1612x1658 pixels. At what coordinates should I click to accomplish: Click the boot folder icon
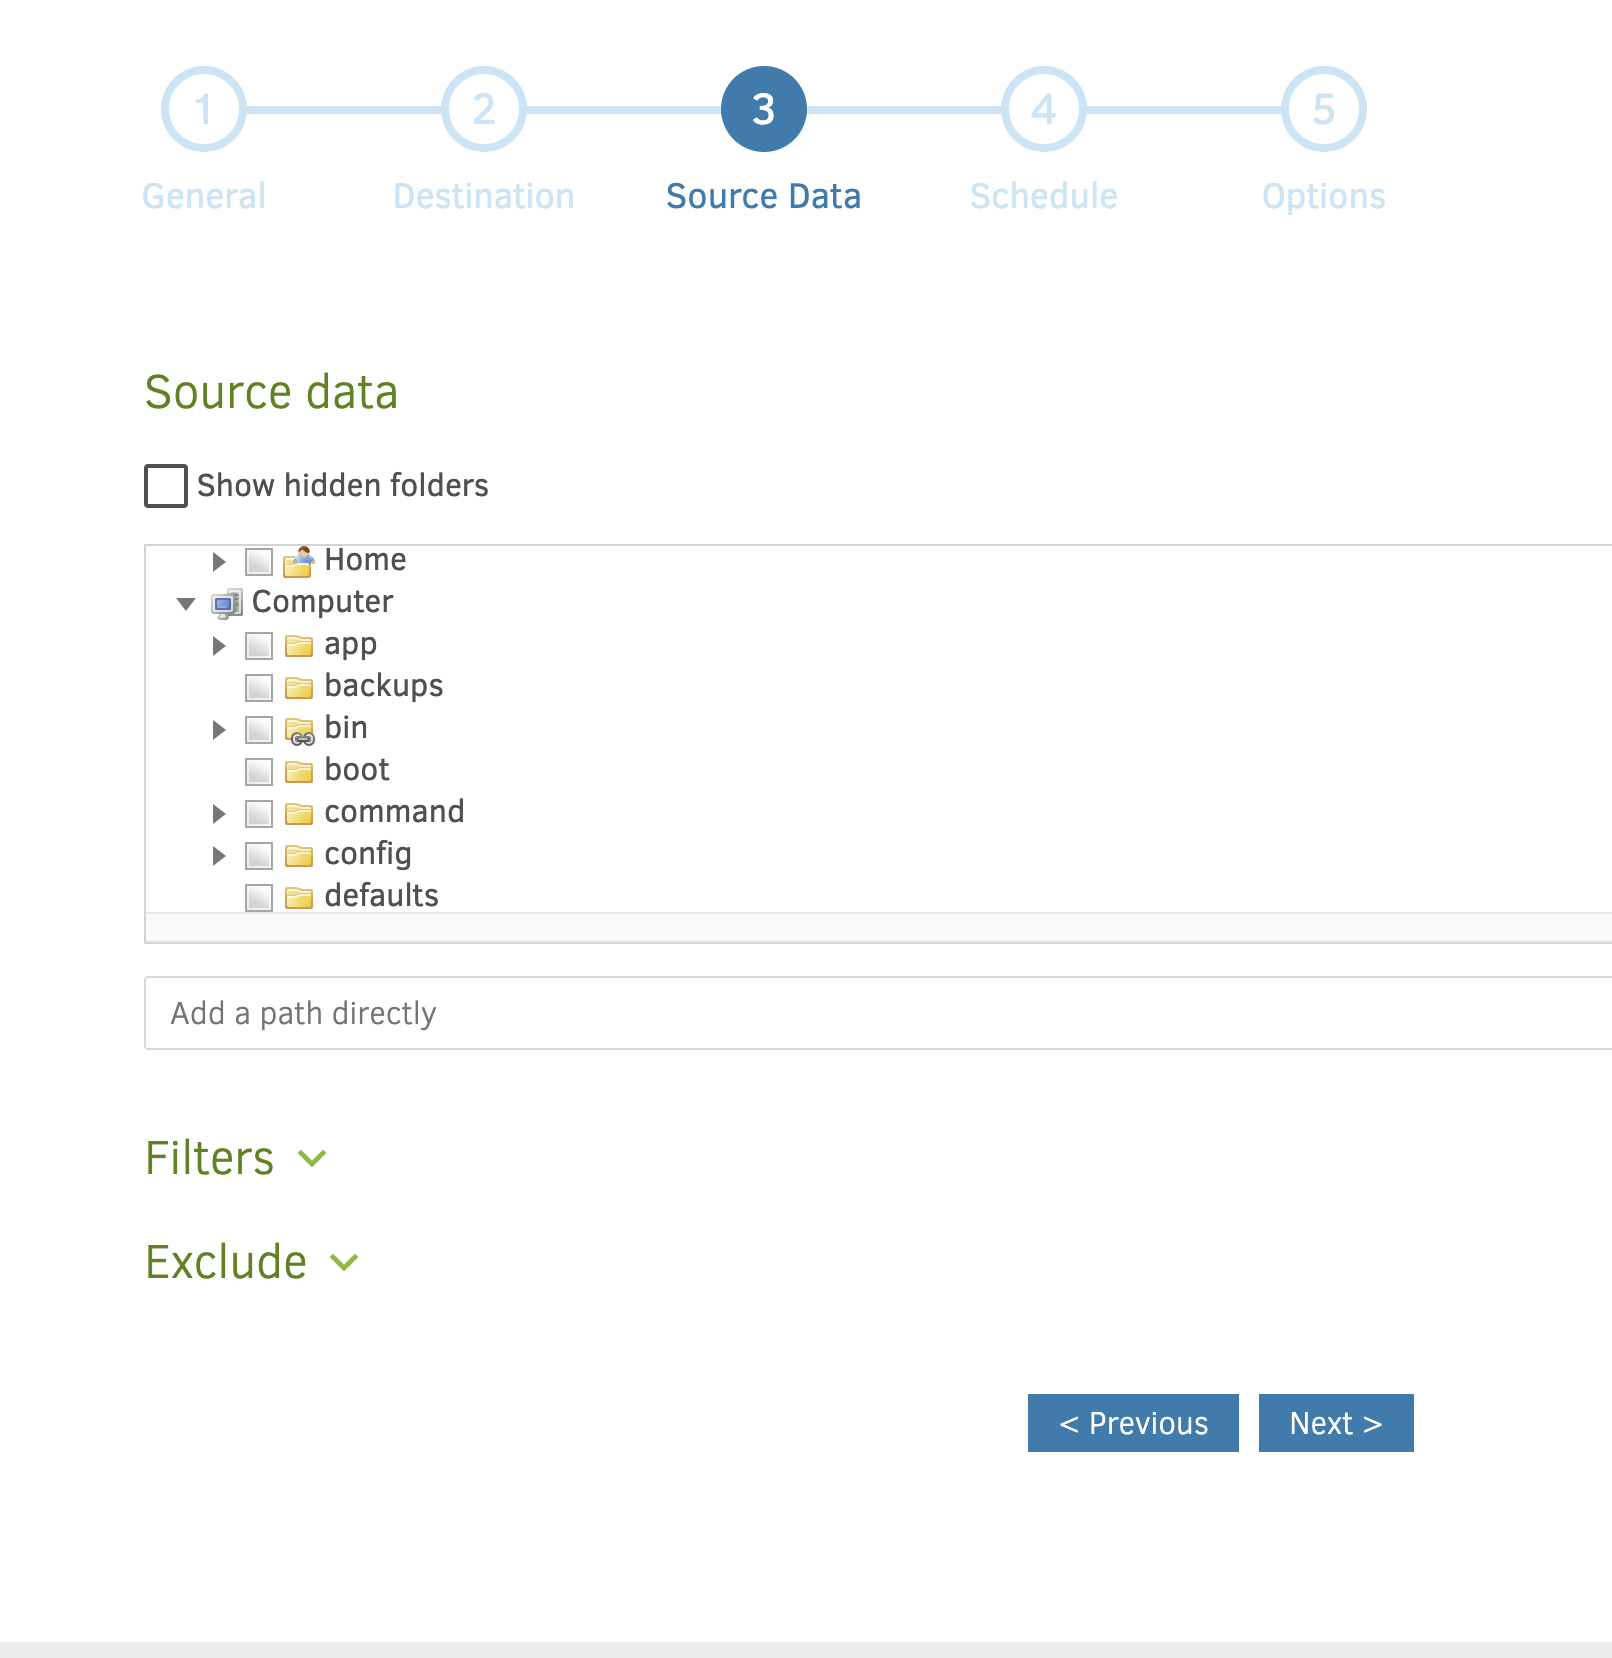[x=298, y=772]
